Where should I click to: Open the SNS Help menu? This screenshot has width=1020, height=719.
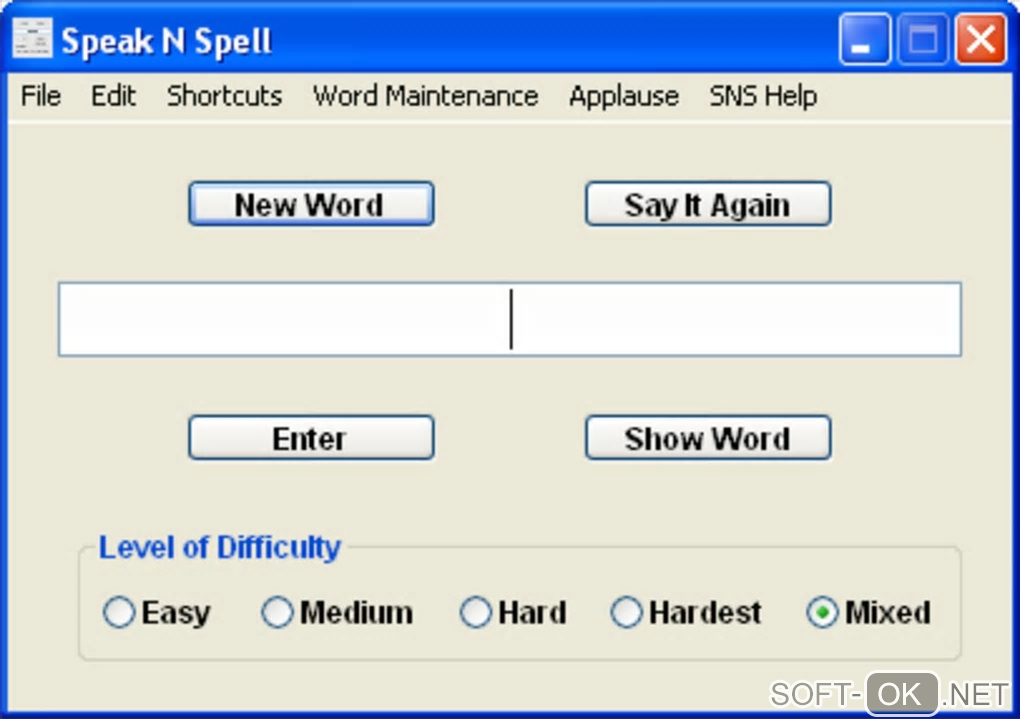click(763, 96)
